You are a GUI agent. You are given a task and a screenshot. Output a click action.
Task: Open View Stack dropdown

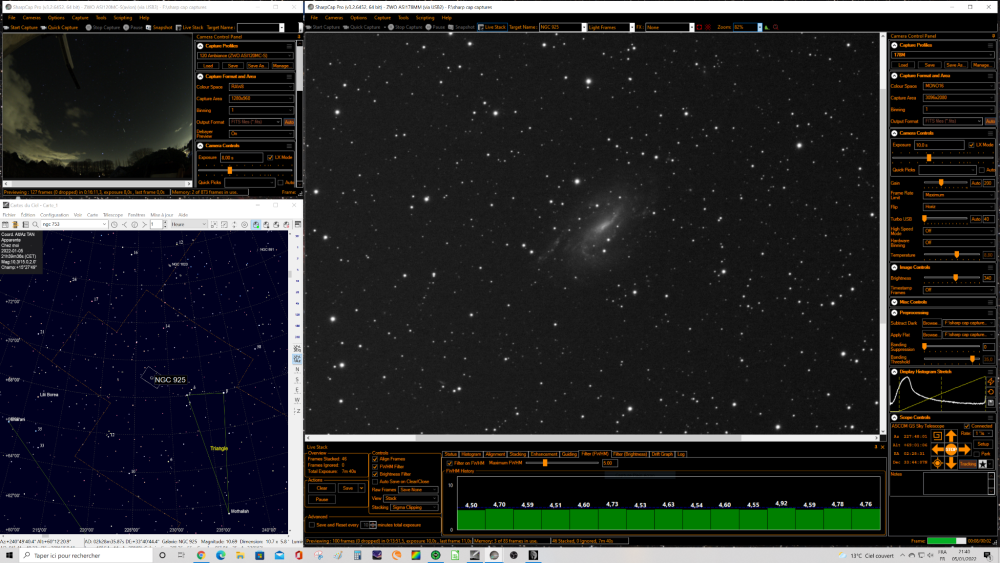pyautogui.click(x=411, y=498)
